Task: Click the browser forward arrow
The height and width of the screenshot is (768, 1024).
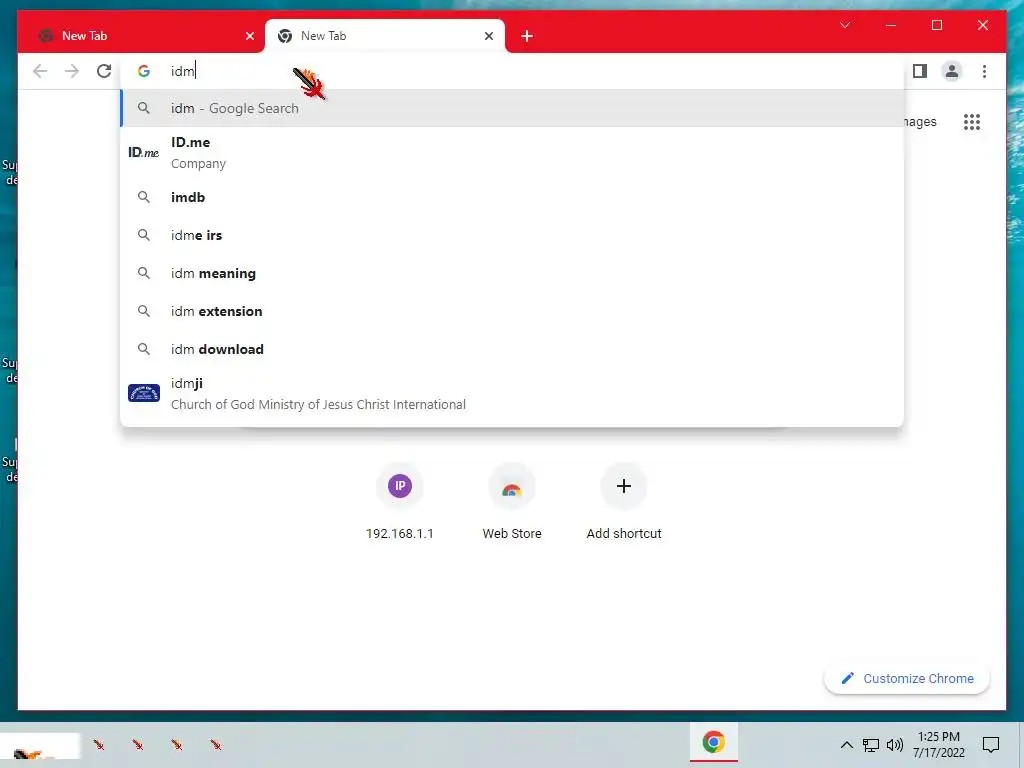Action: [72, 71]
